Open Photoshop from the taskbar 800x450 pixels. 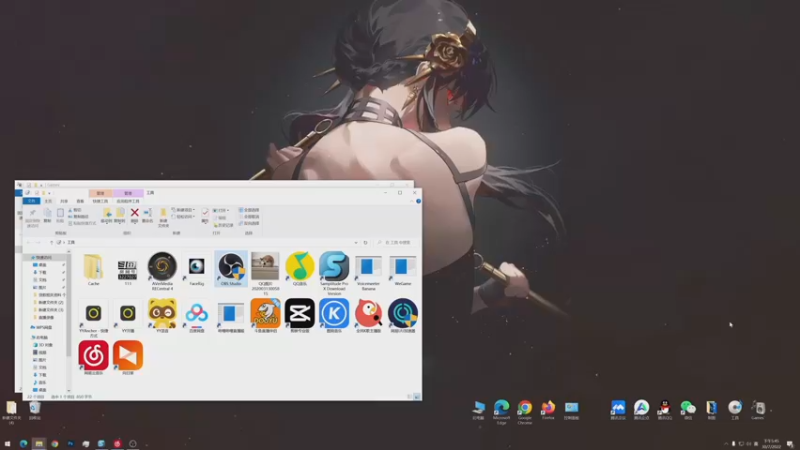pos(70,444)
